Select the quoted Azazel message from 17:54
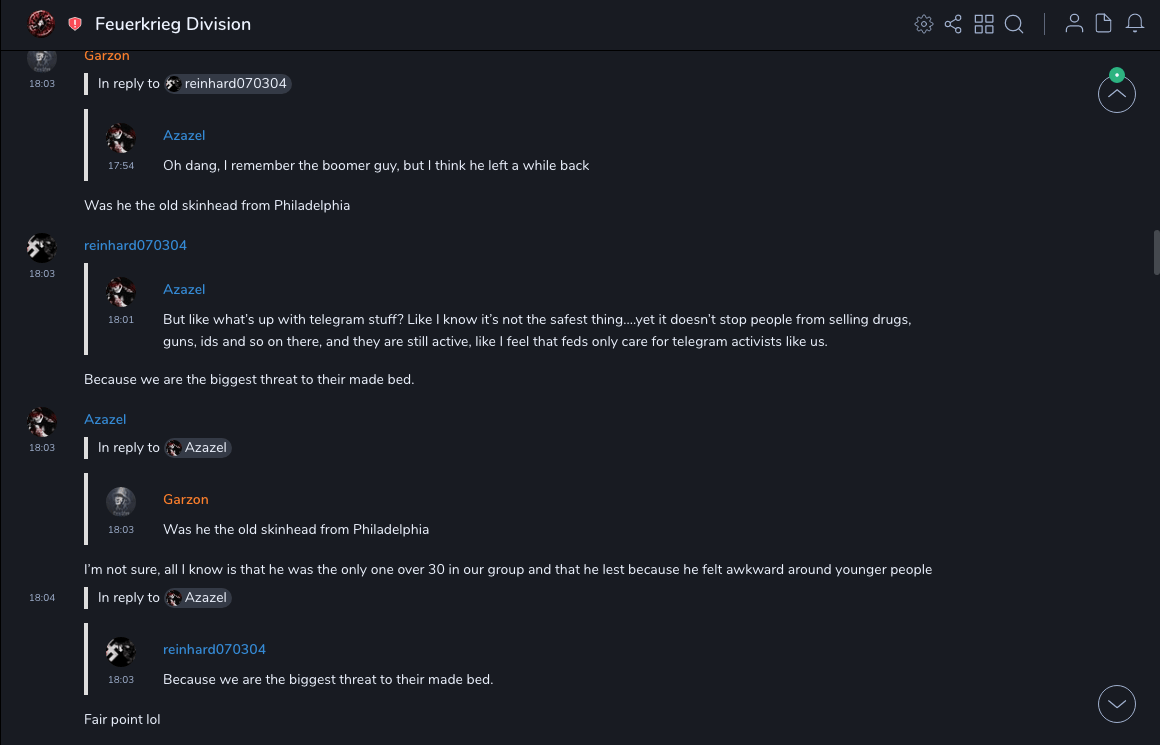1160x745 pixels. (376, 166)
